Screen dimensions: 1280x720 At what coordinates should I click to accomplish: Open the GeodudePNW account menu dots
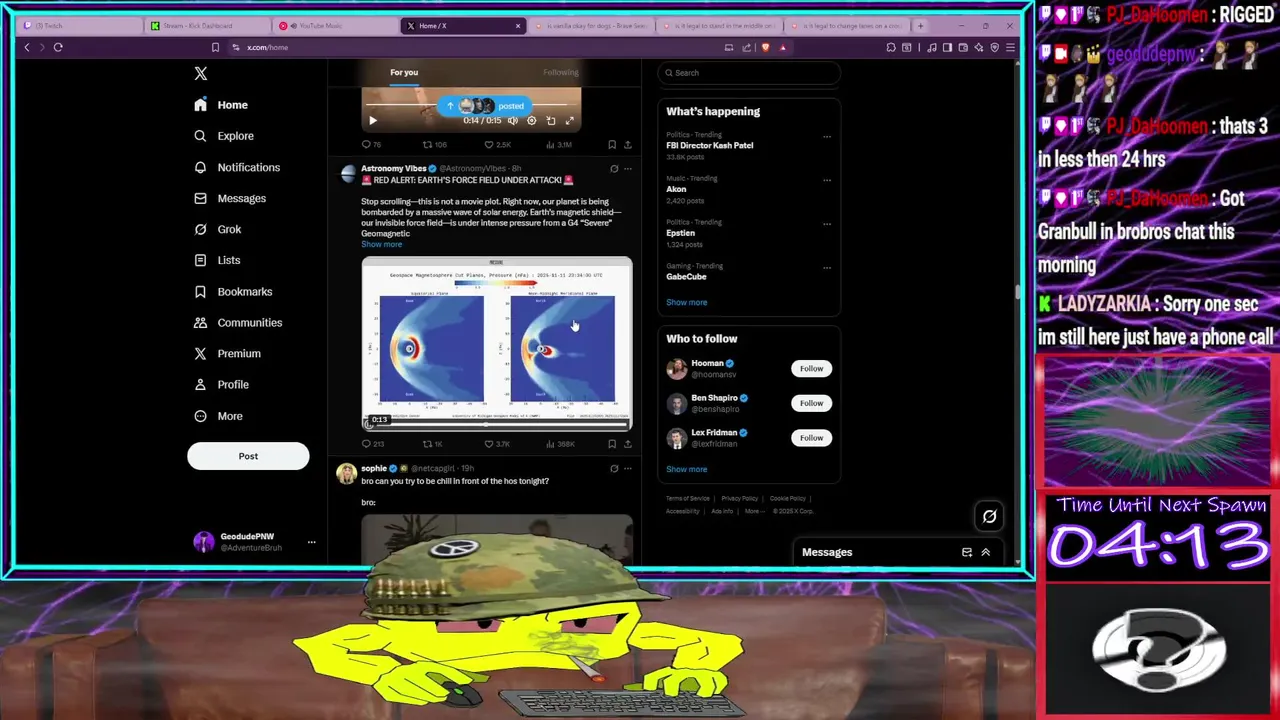coord(311,542)
